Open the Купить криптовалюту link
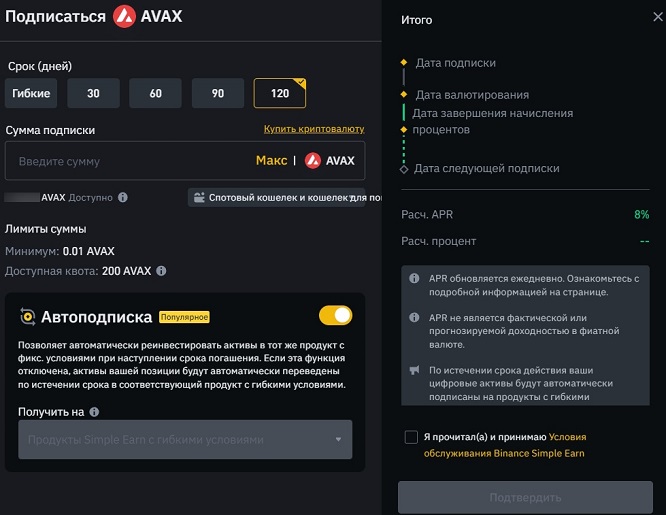 (314, 130)
